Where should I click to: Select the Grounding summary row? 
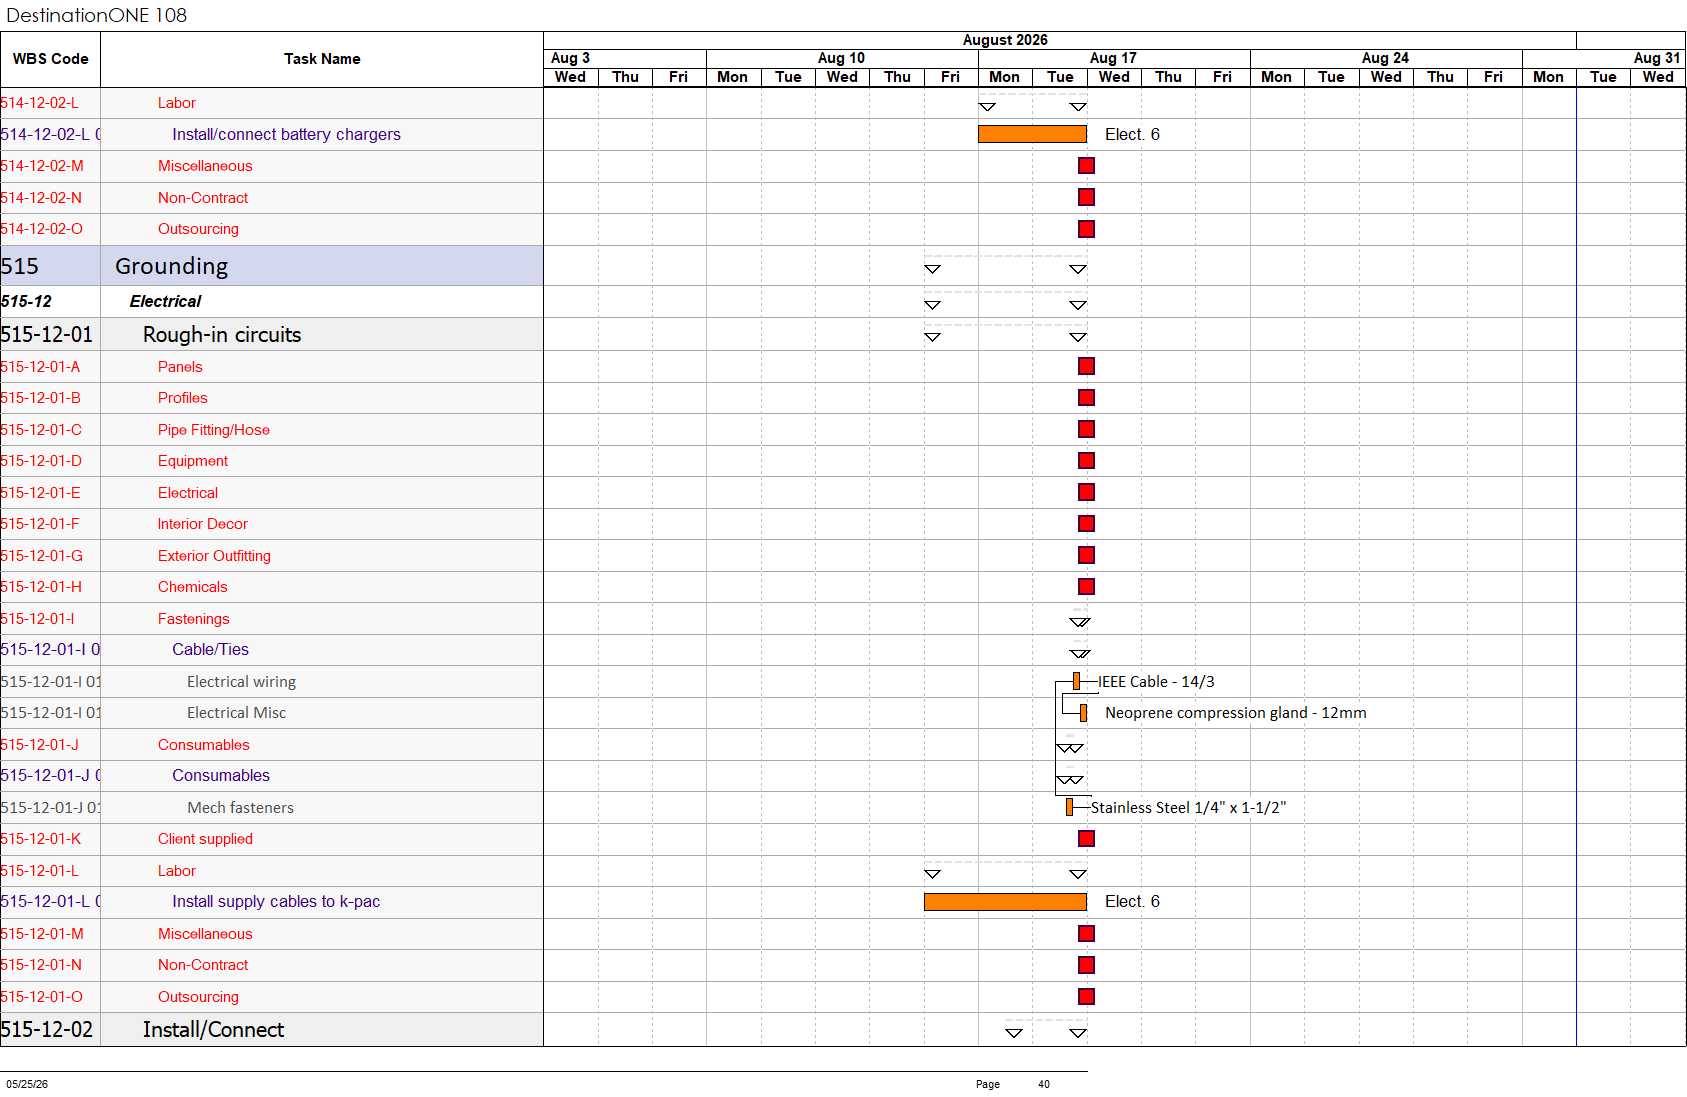click(x=272, y=266)
